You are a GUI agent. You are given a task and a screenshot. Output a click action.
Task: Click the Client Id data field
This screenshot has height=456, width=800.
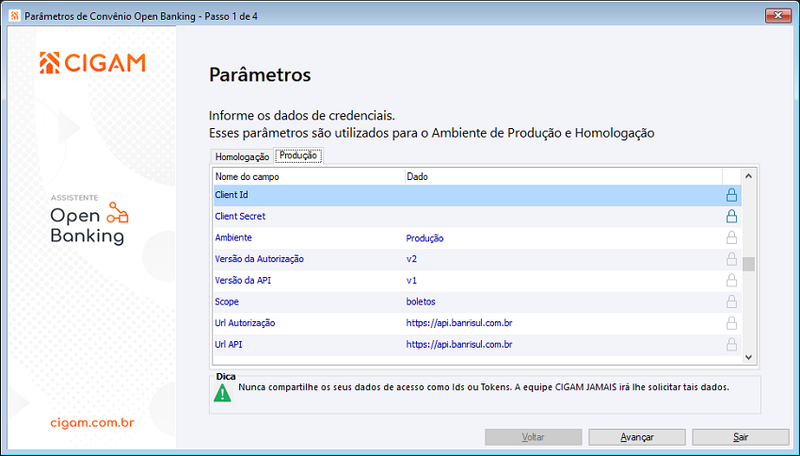(x=563, y=195)
